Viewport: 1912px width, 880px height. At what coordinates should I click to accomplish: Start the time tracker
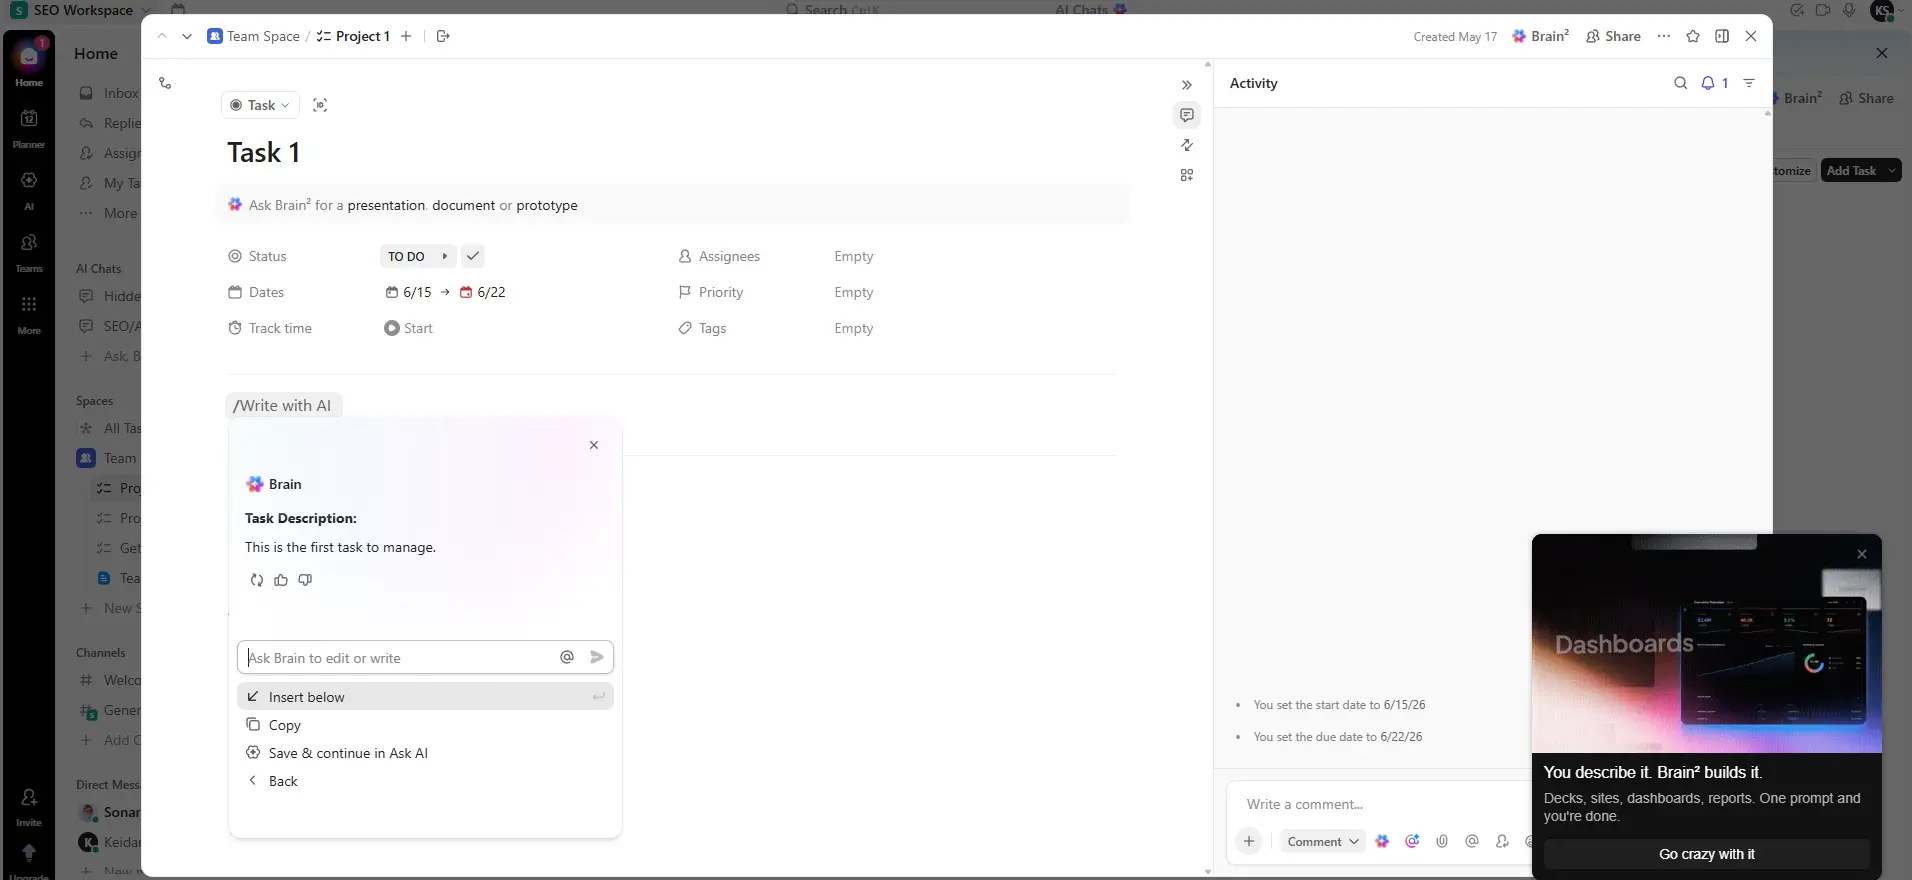408,328
